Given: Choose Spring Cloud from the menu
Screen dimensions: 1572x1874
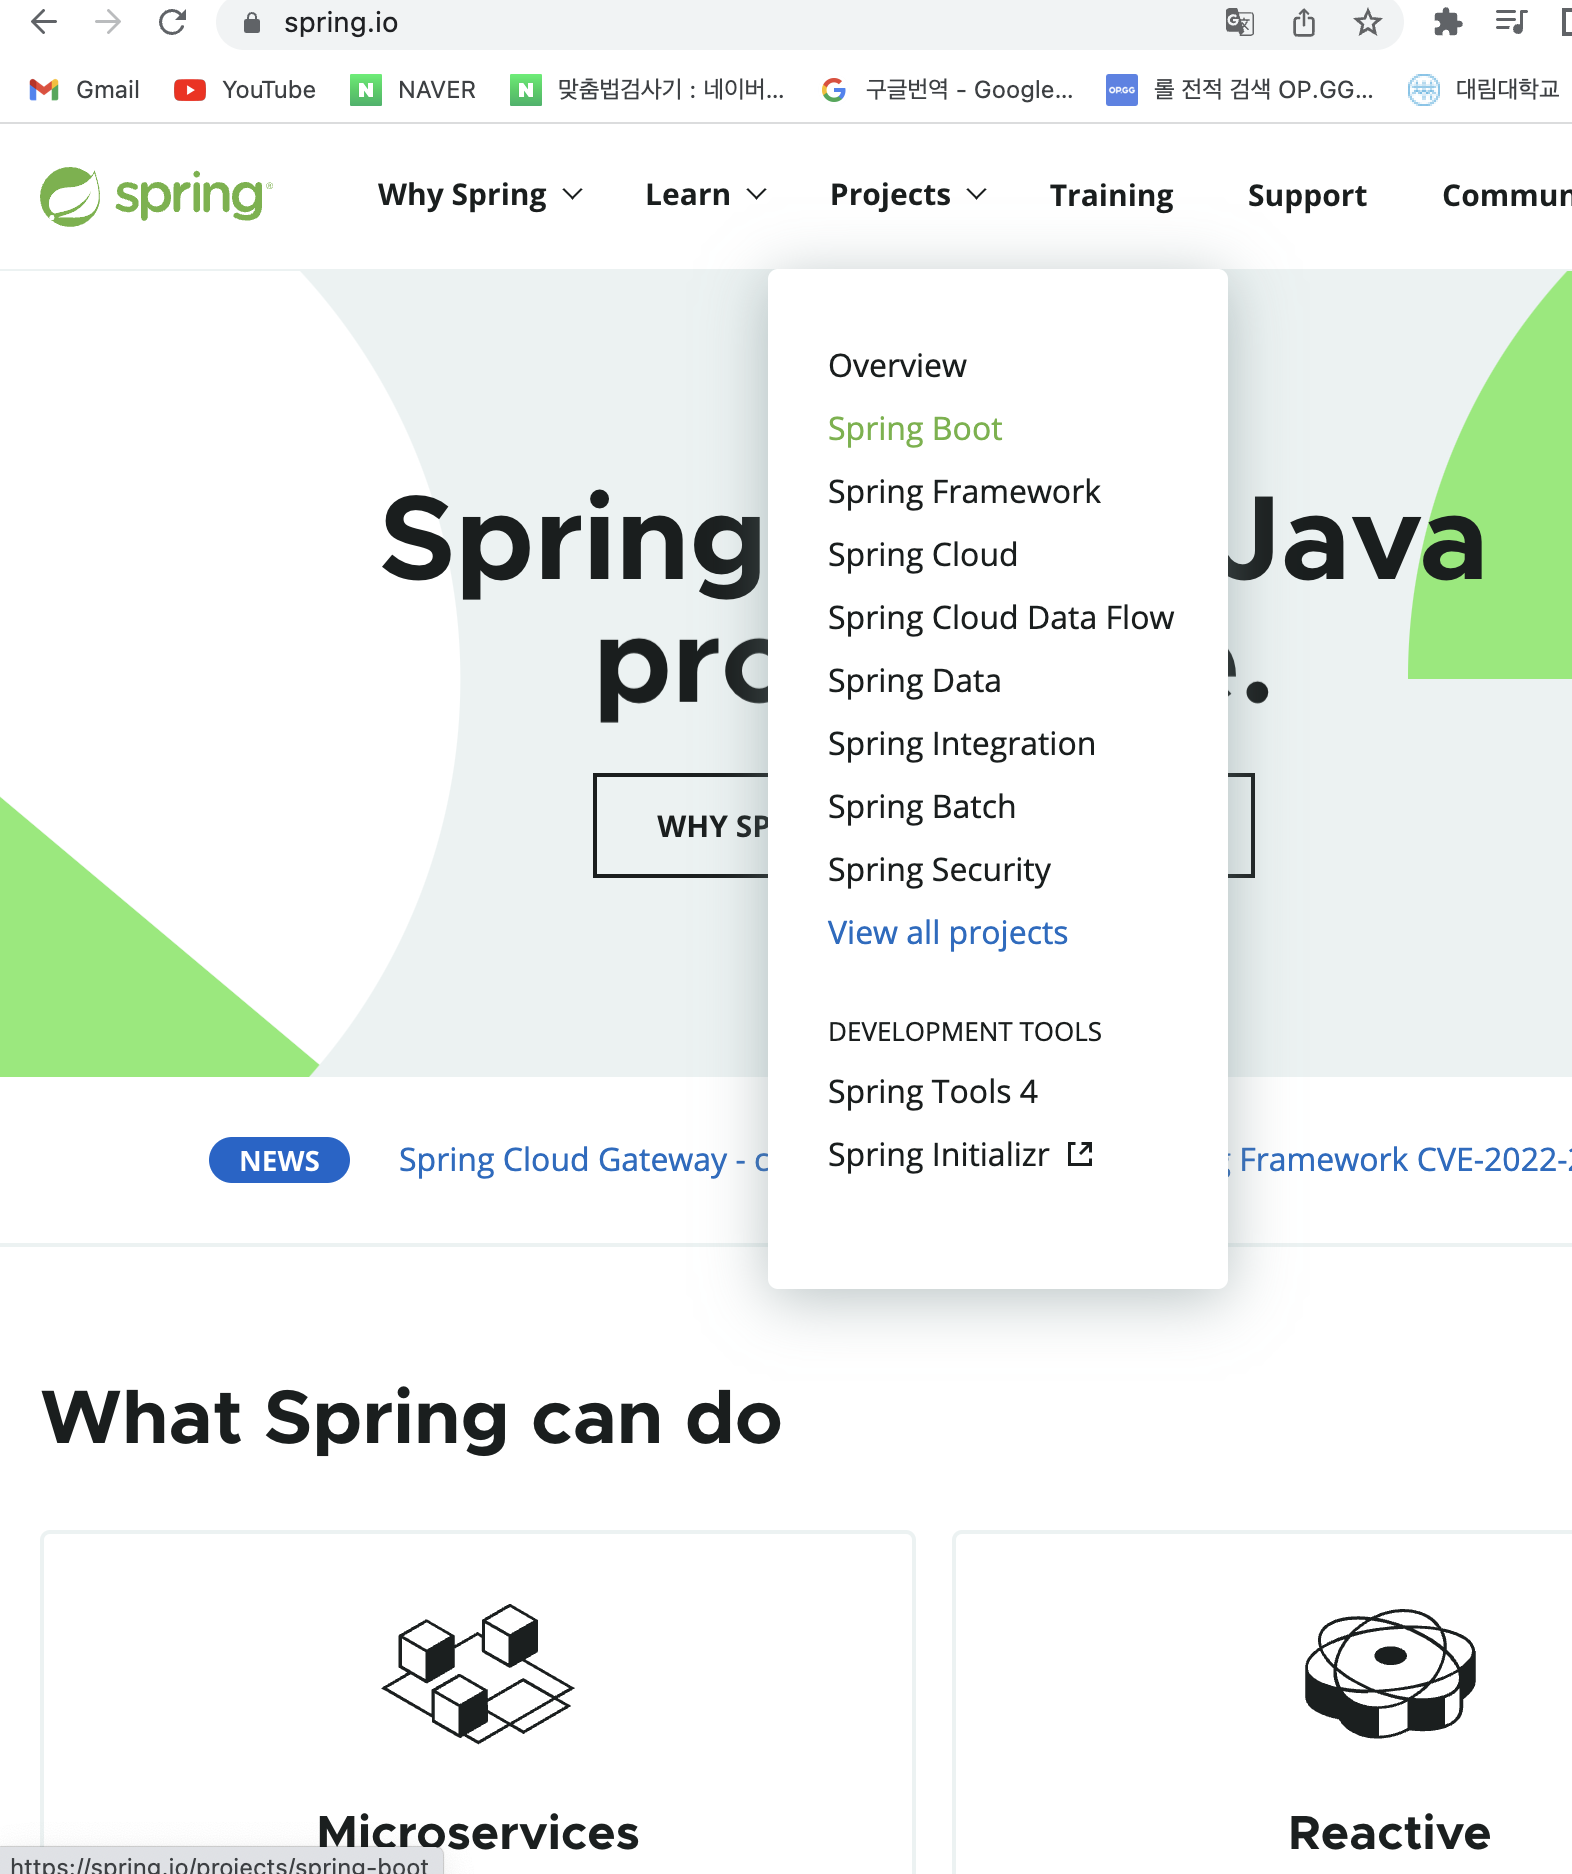Looking at the screenshot, I should pos(922,555).
